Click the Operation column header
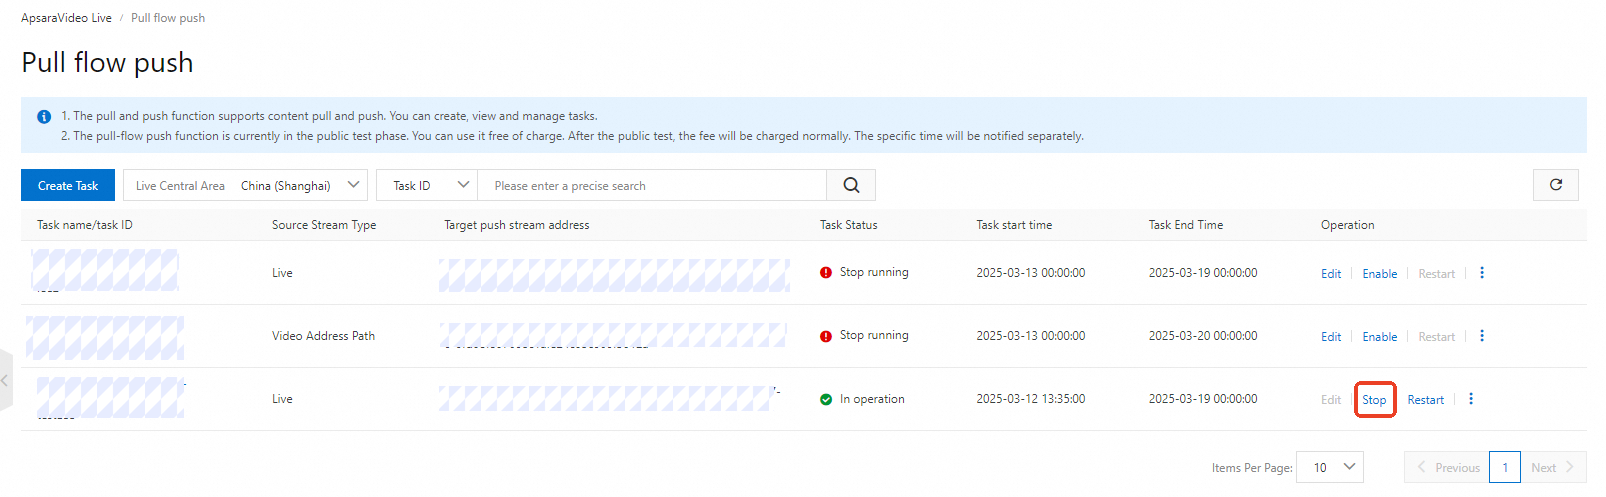This screenshot has height=497, width=1606. [x=1348, y=225]
